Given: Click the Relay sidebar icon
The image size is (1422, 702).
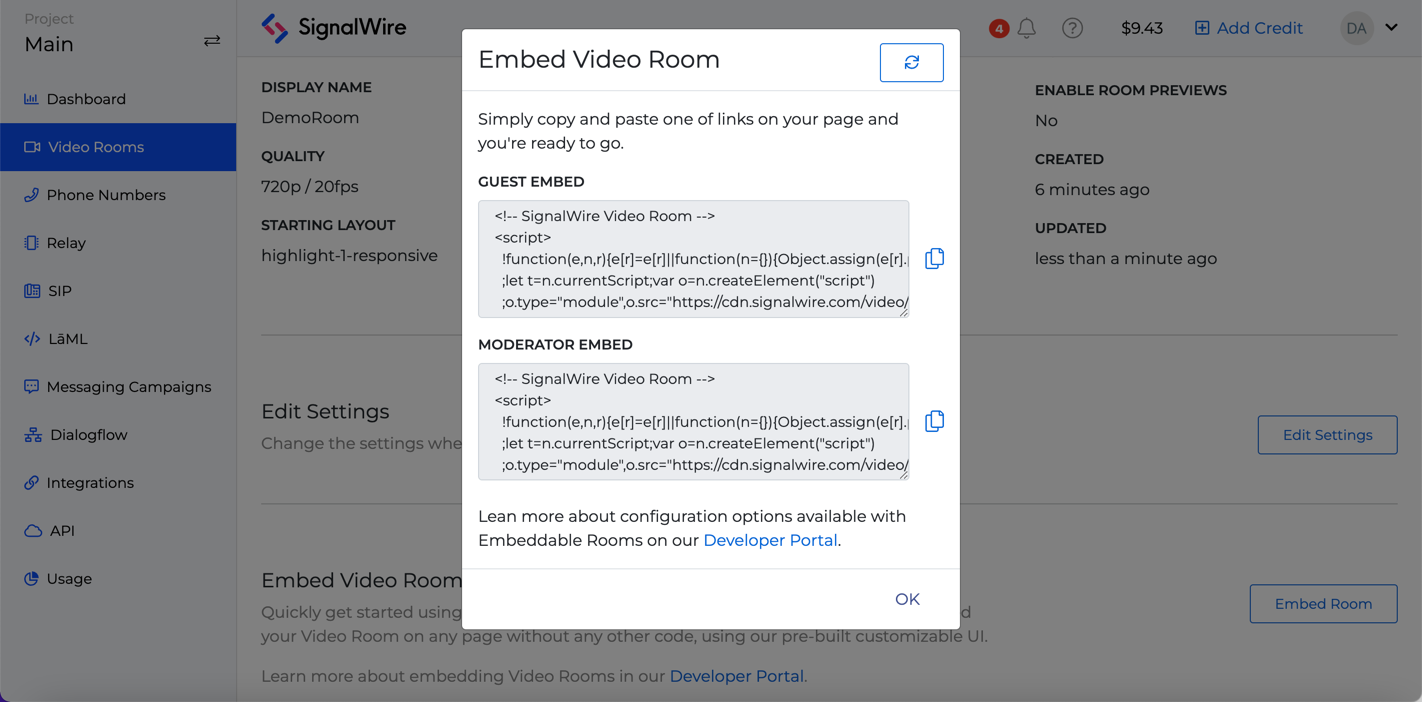Looking at the screenshot, I should [x=31, y=243].
